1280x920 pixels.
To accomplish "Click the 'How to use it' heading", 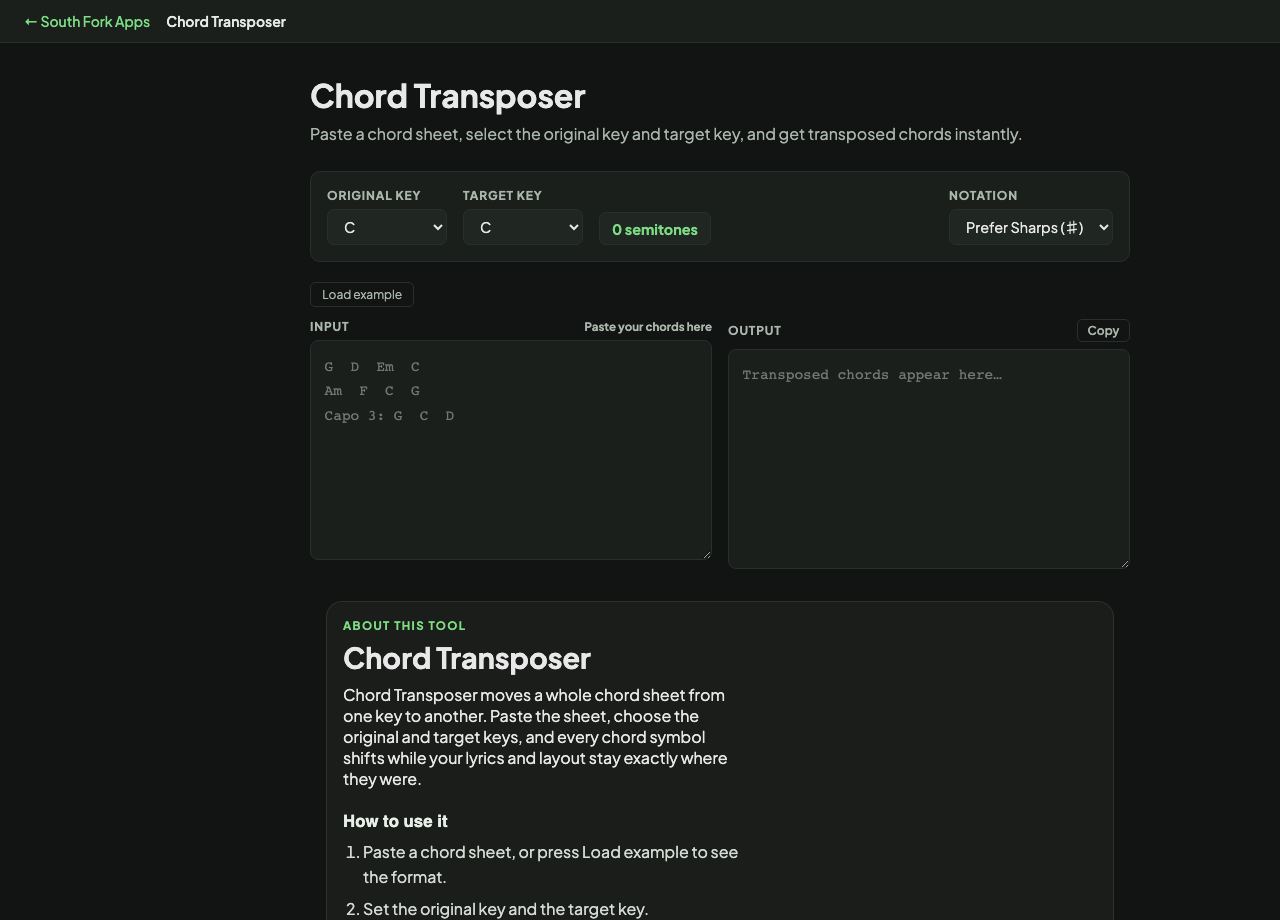I will click(x=395, y=821).
